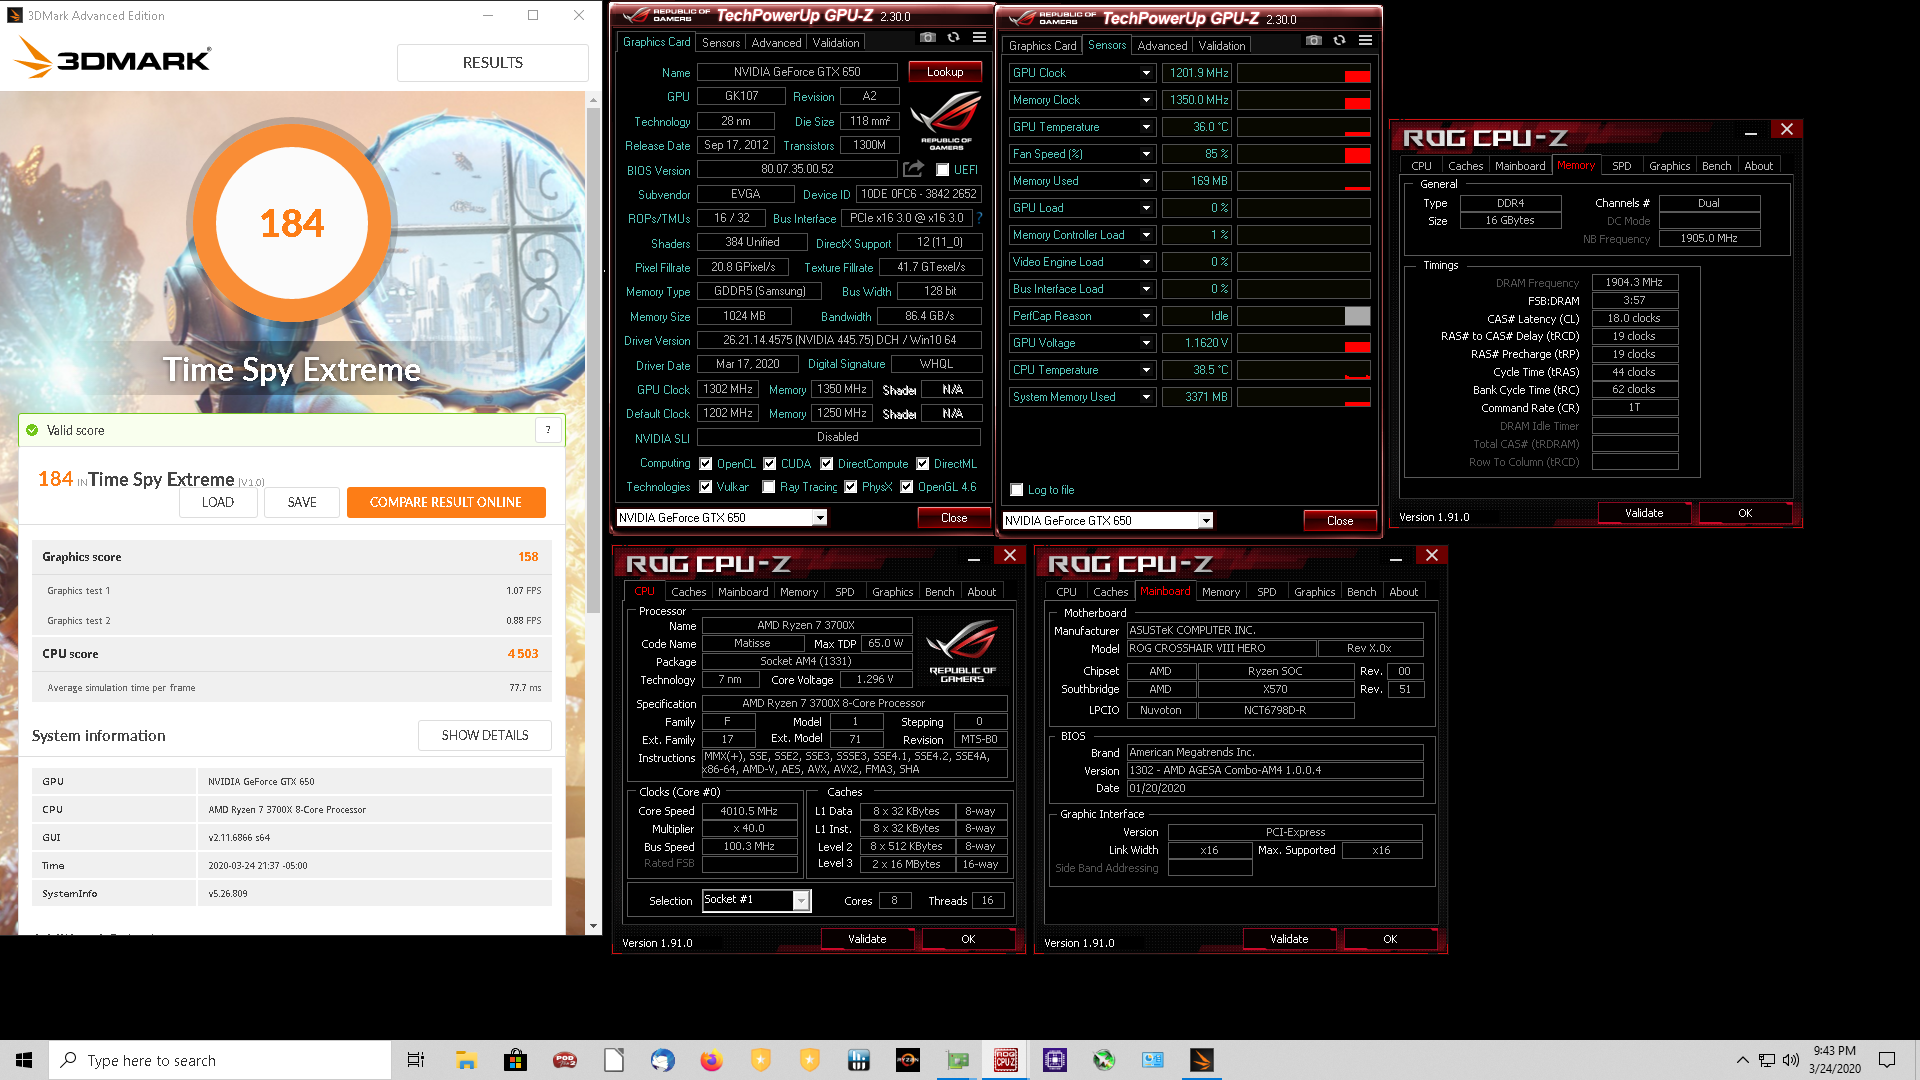1920x1080 pixels.
Task: Toggle the Ray Tracing checkbox
Action: coord(769,487)
